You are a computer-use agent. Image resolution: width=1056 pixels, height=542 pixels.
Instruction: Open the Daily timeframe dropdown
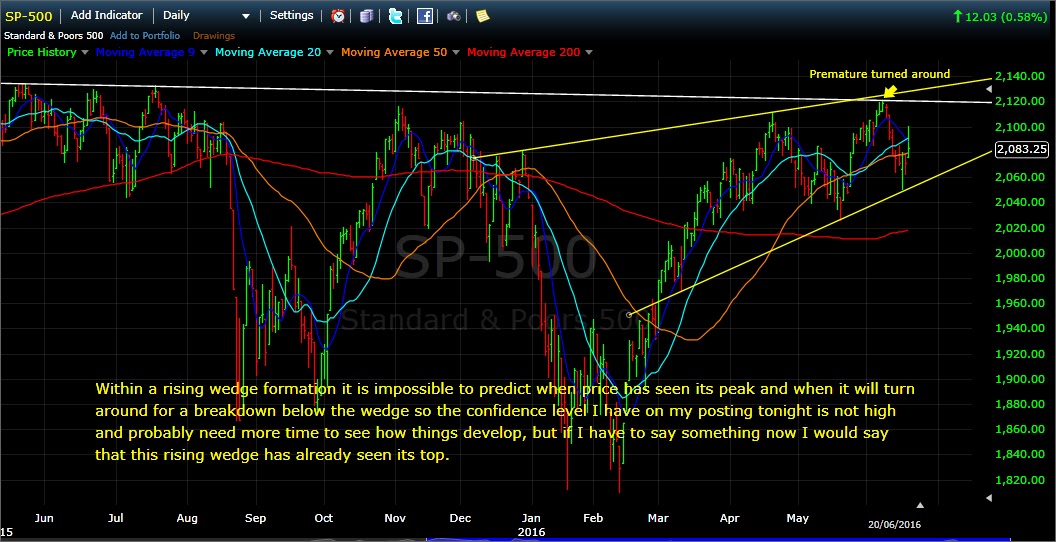206,15
